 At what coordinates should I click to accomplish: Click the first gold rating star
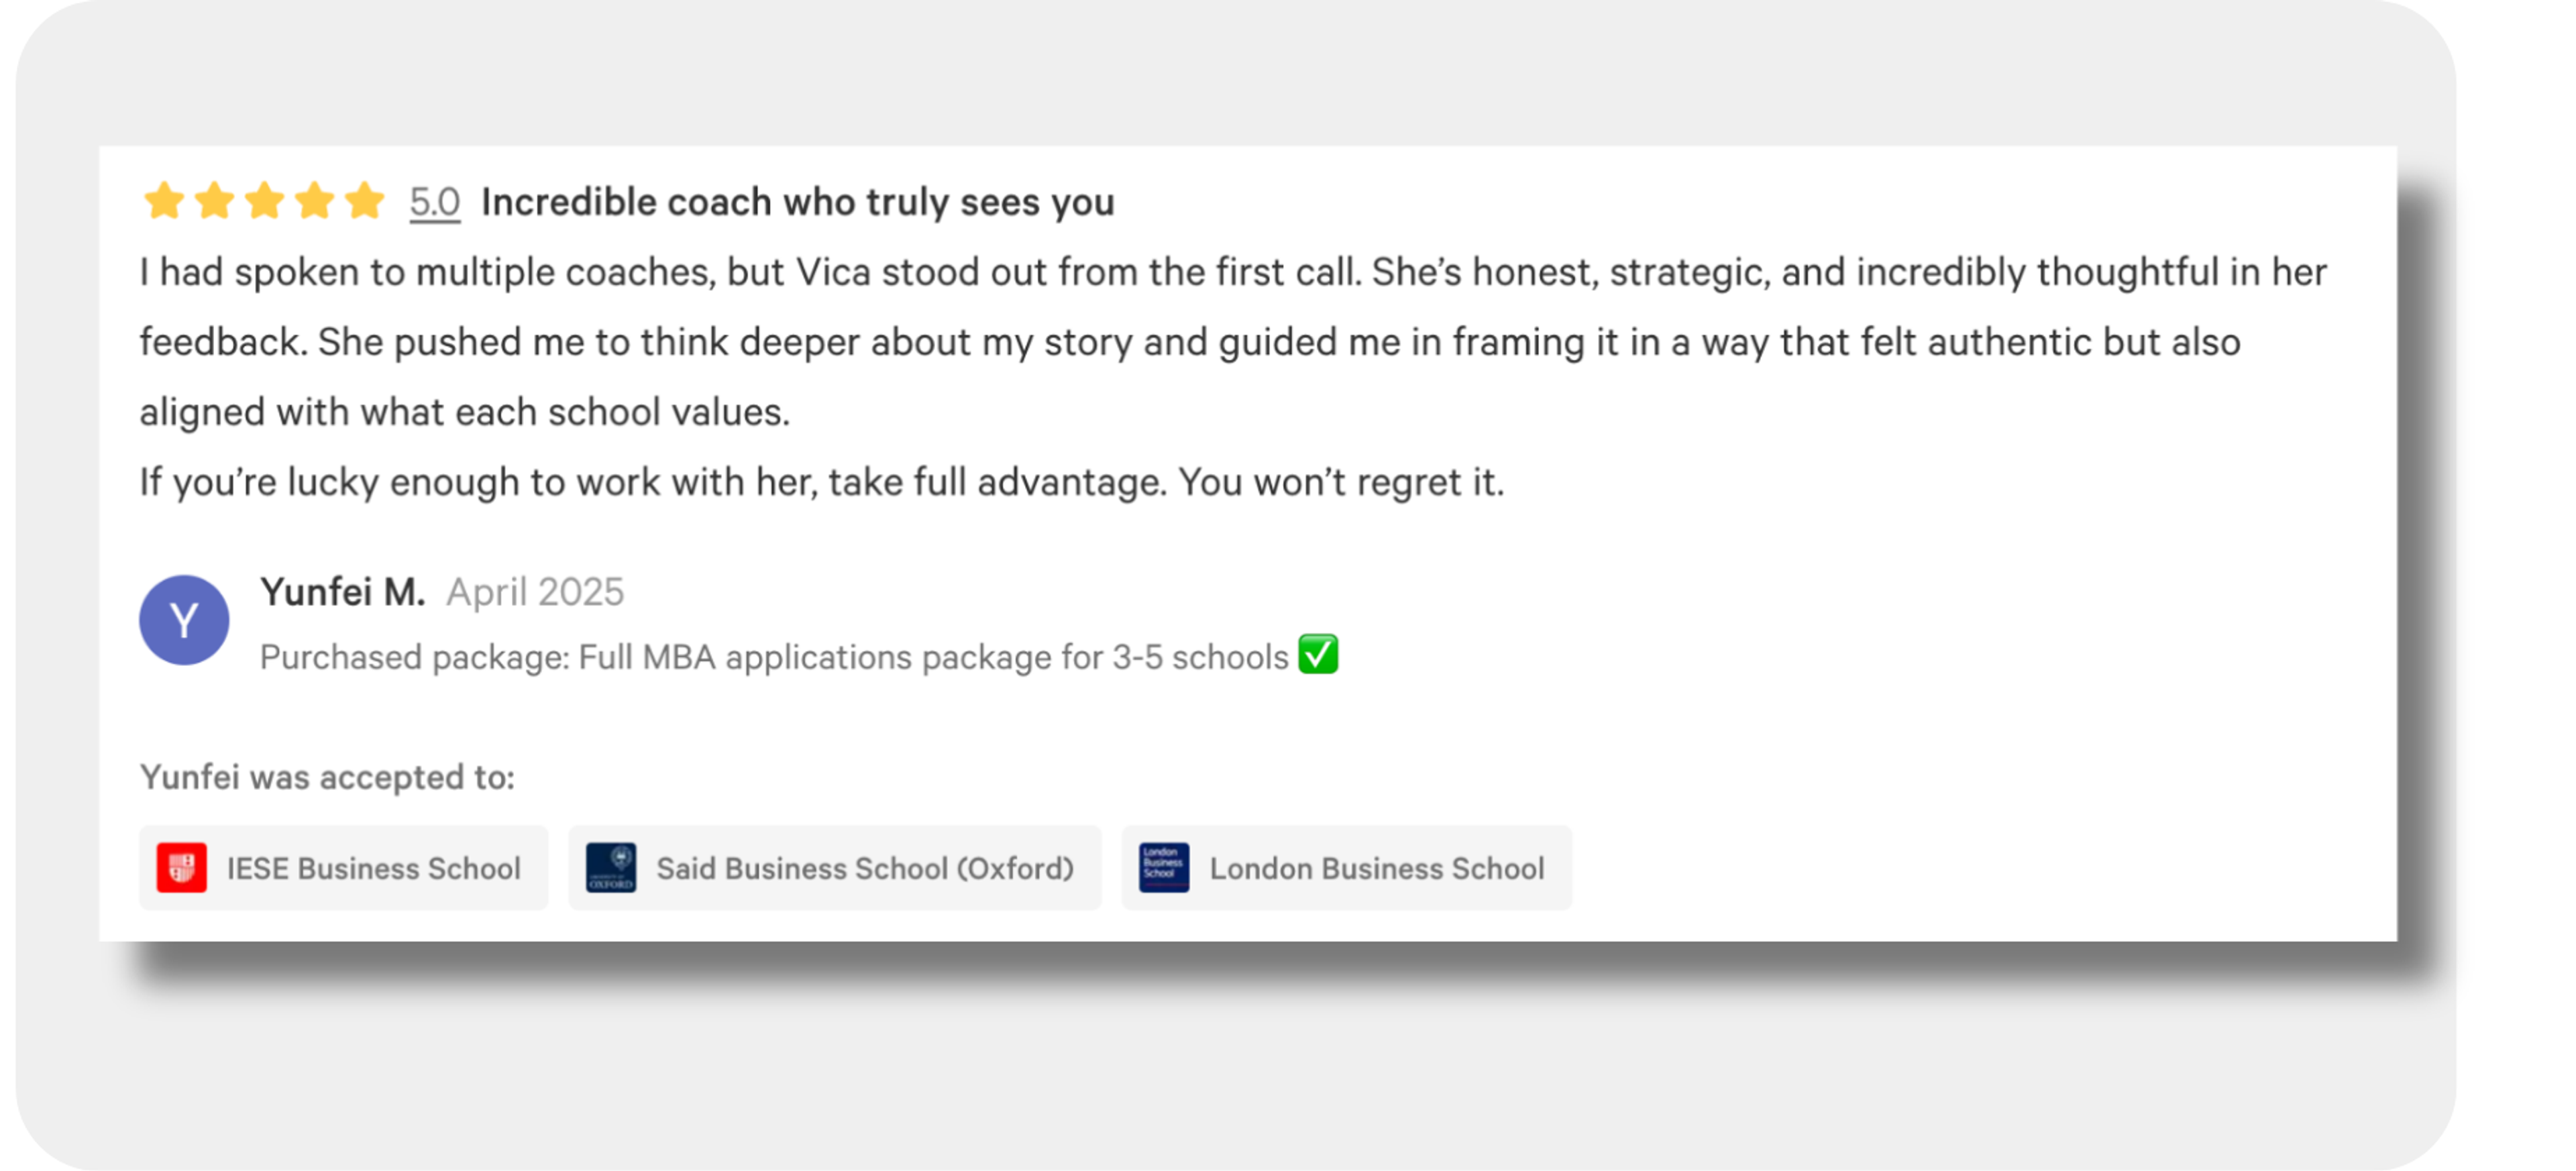[164, 201]
